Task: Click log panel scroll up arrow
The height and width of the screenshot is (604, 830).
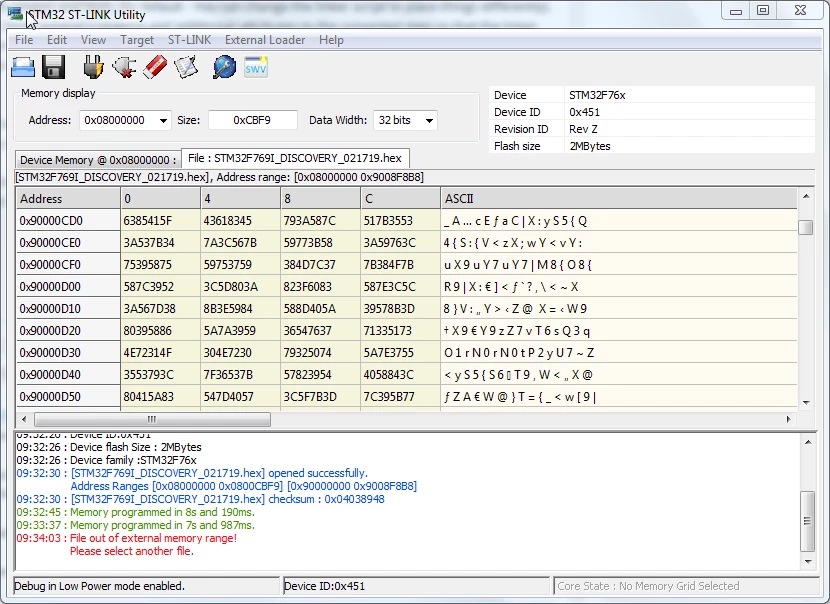Action: (x=807, y=441)
